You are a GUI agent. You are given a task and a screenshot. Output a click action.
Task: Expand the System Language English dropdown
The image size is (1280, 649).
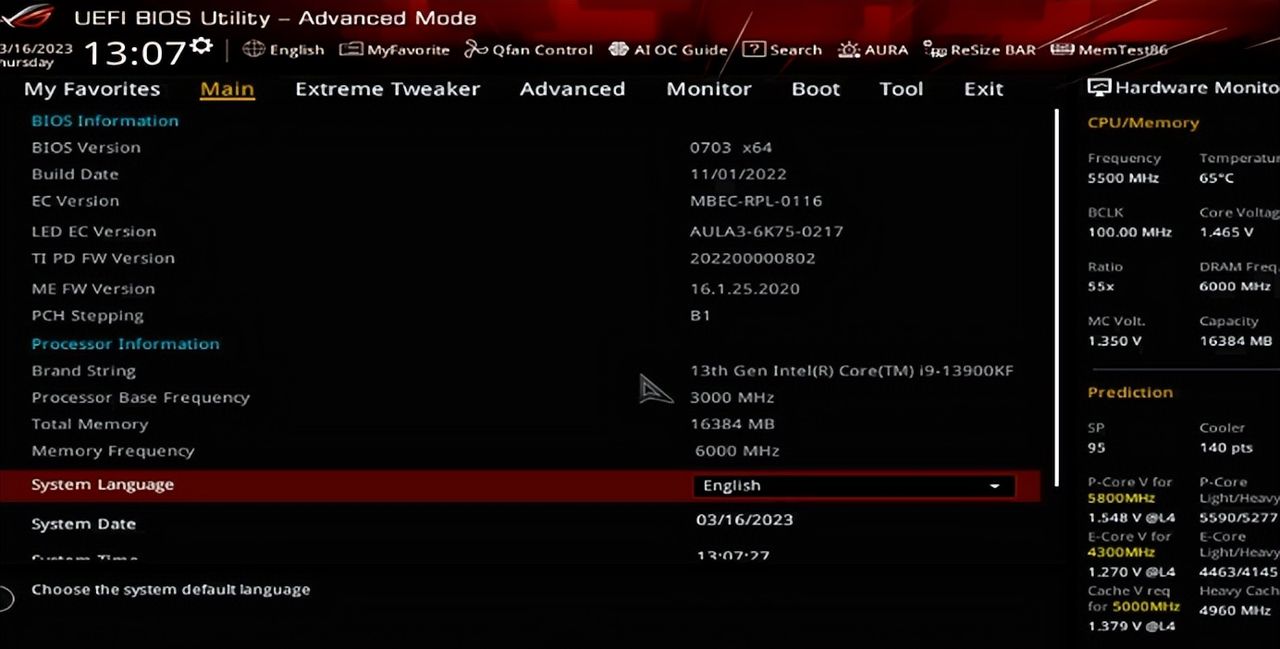click(x=853, y=486)
